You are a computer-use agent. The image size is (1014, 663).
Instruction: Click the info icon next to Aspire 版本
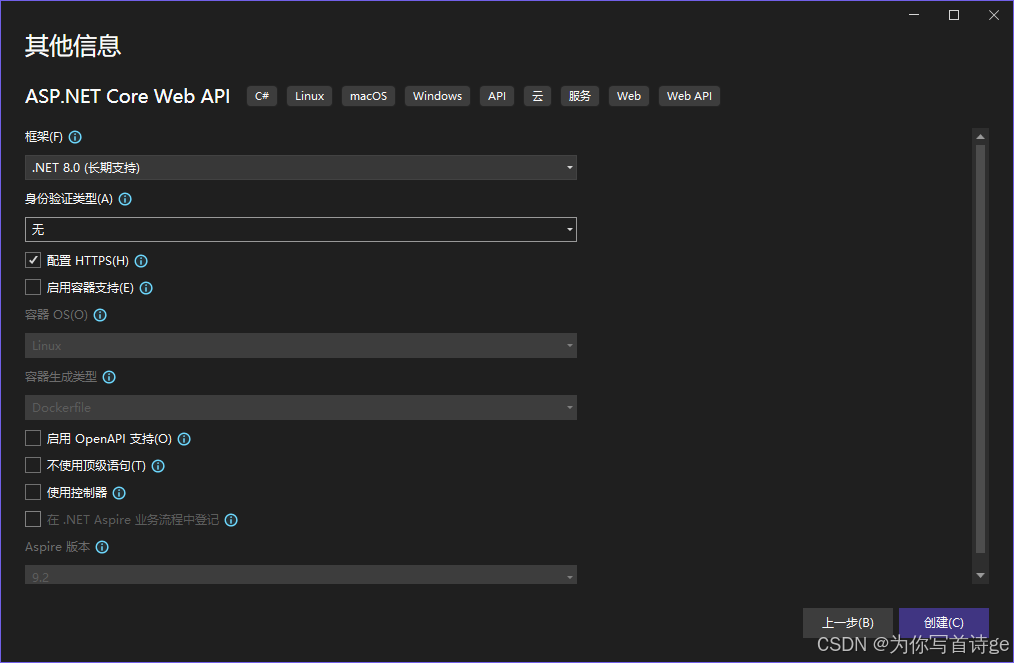click(x=102, y=547)
